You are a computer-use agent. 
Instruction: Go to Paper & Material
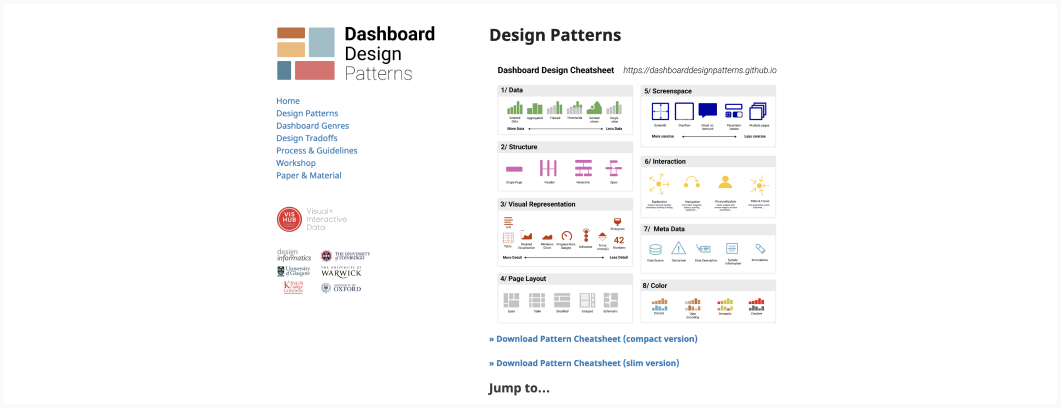point(309,176)
